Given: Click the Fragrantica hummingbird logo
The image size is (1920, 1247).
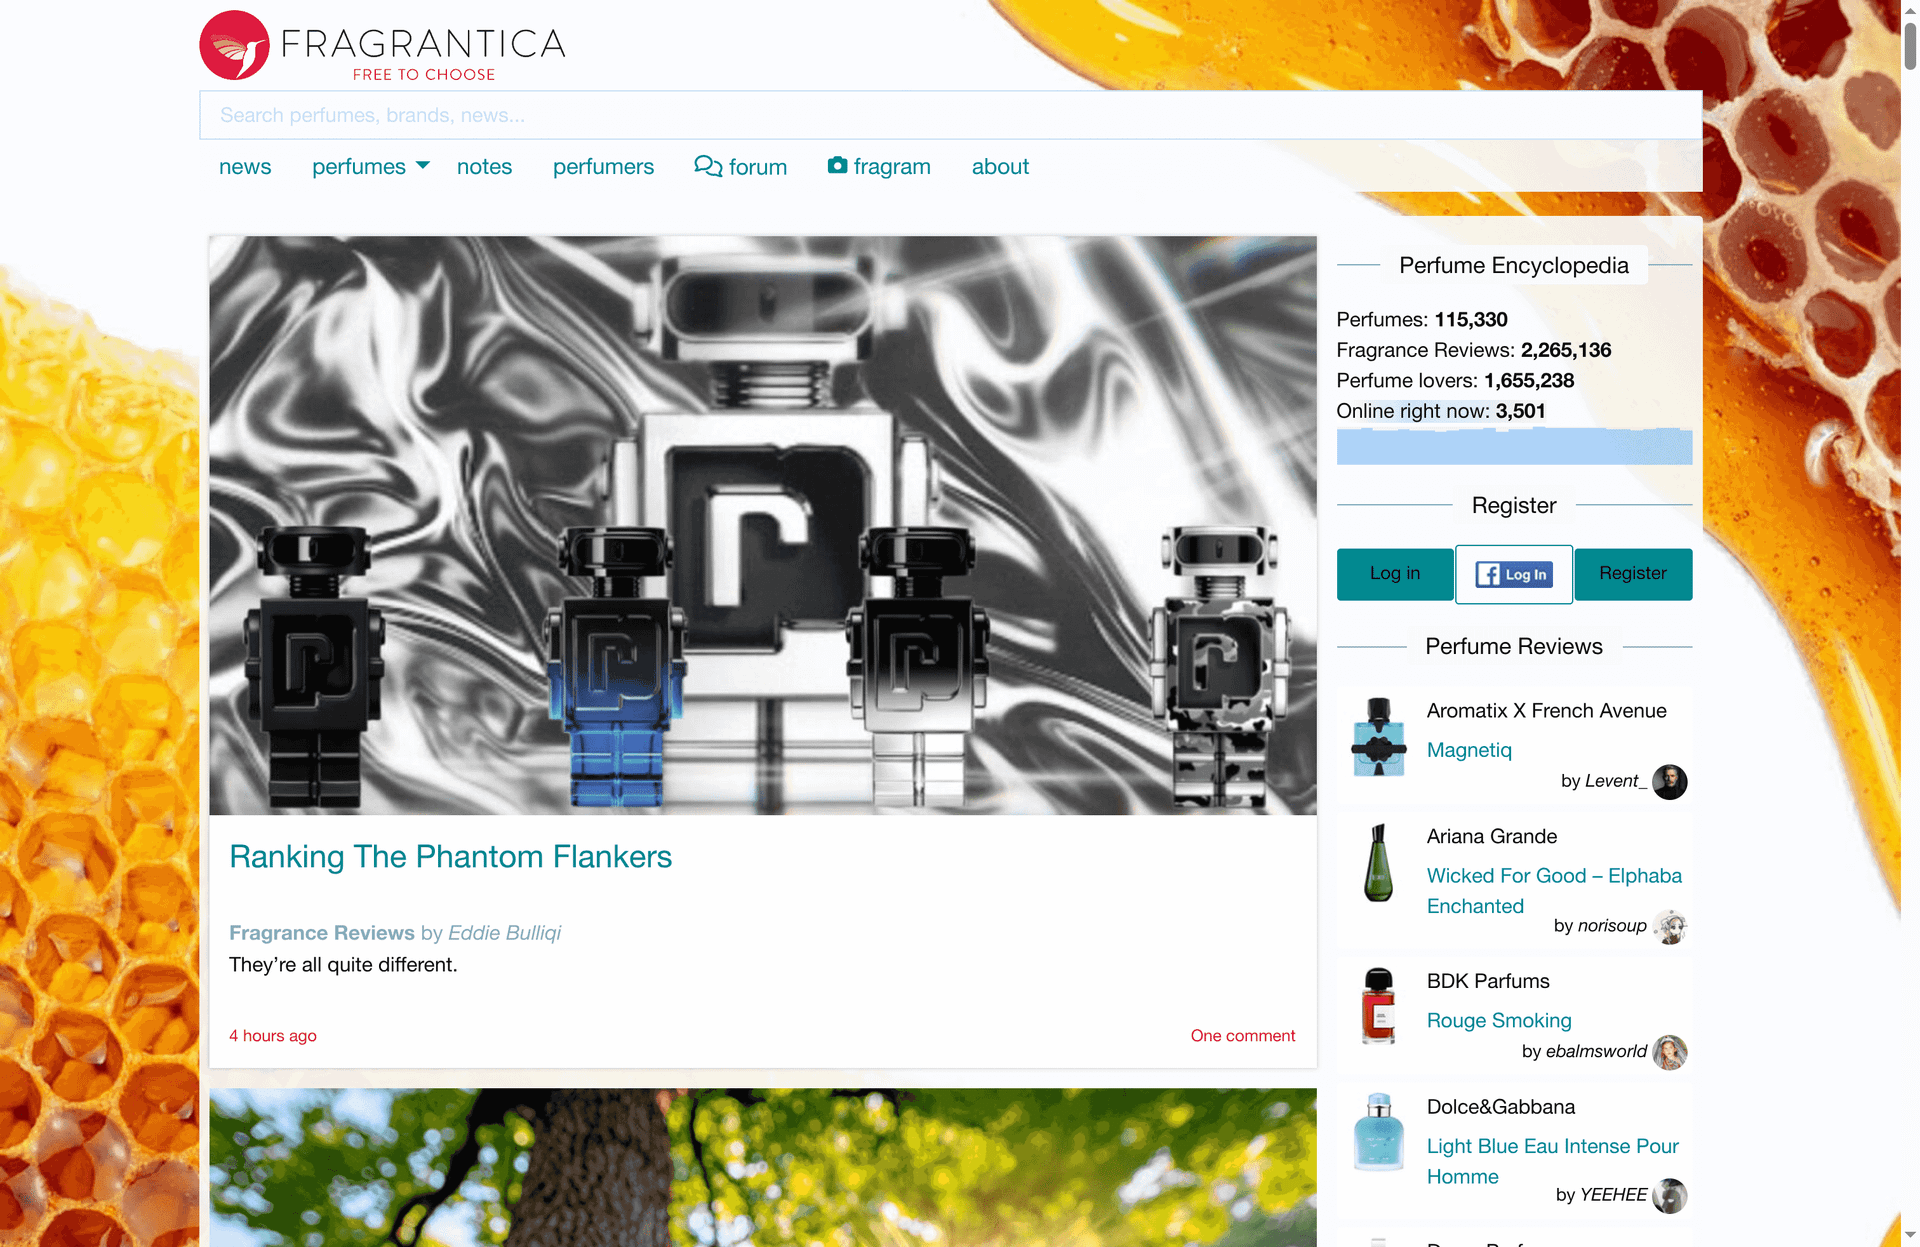Looking at the screenshot, I should pyautogui.click(x=235, y=45).
